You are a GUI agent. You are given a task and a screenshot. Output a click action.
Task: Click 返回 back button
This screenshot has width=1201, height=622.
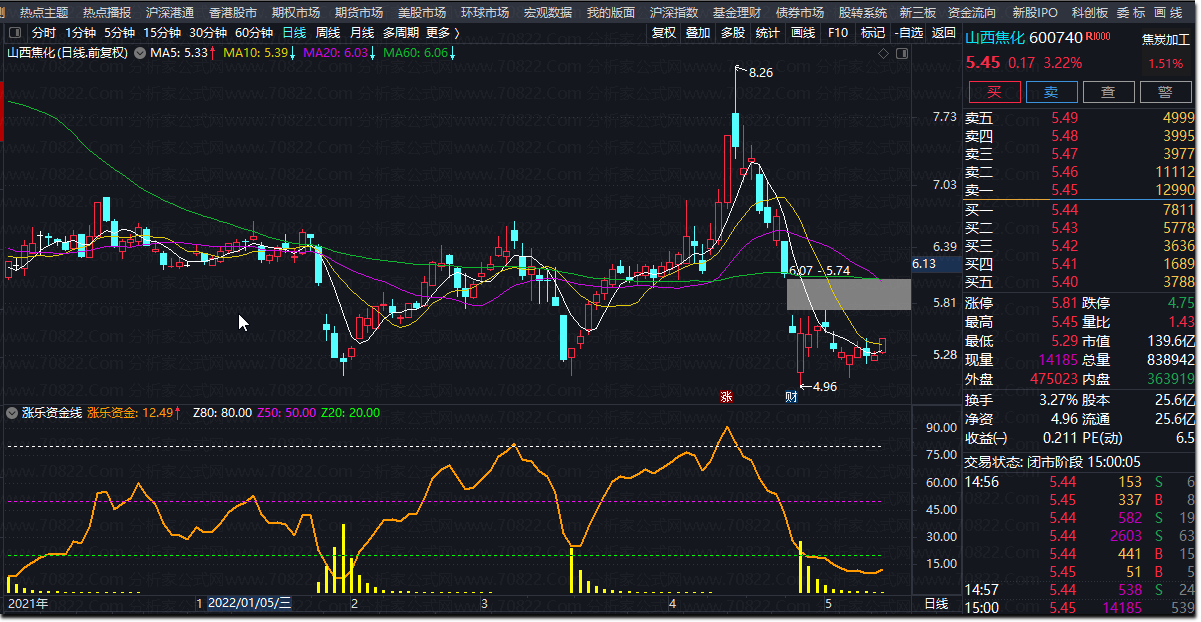point(944,33)
